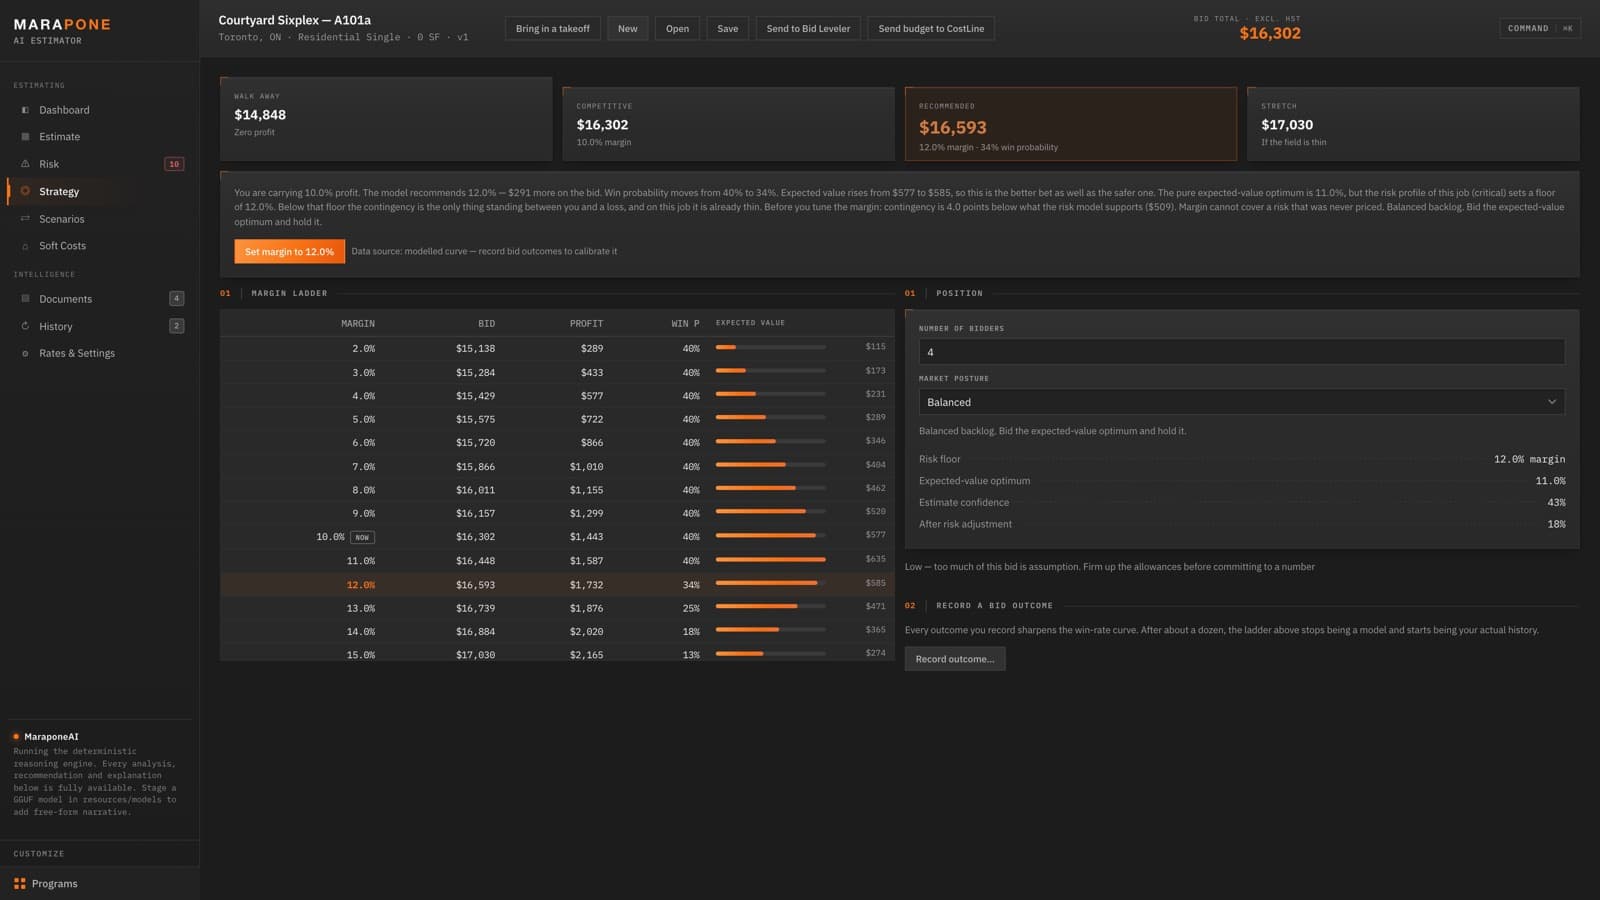Click the History count badge 2
Screen dimensions: 1600x900
click(x=176, y=326)
